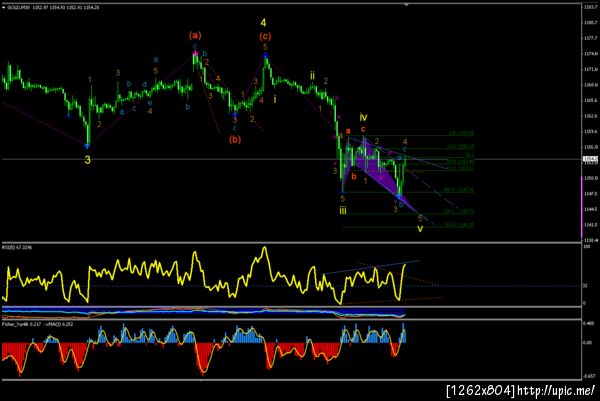
Task: Click orange label a beside wave iv
Action: point(348,131)
